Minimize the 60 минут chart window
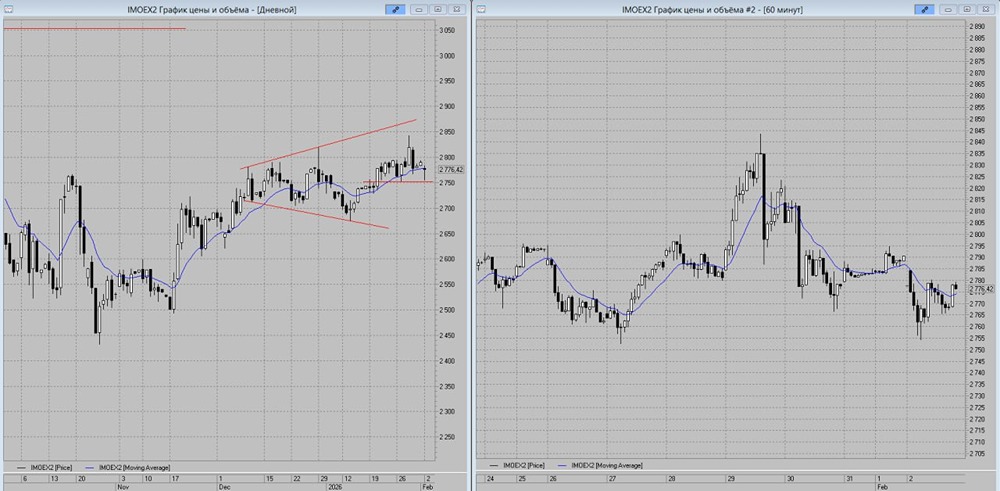This screenshot has width=1000, height=491. pyautogui.click(x=949, y=9)
